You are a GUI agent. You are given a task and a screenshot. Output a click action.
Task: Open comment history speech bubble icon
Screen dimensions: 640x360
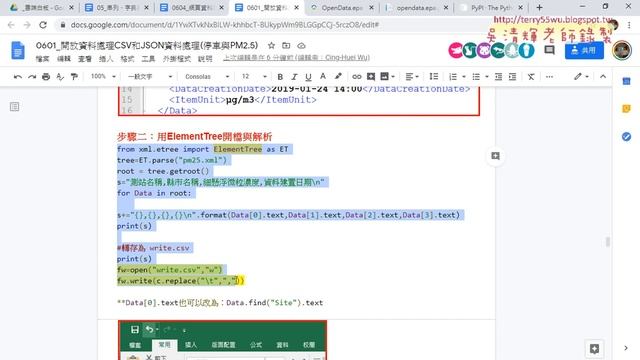point(549,51)
